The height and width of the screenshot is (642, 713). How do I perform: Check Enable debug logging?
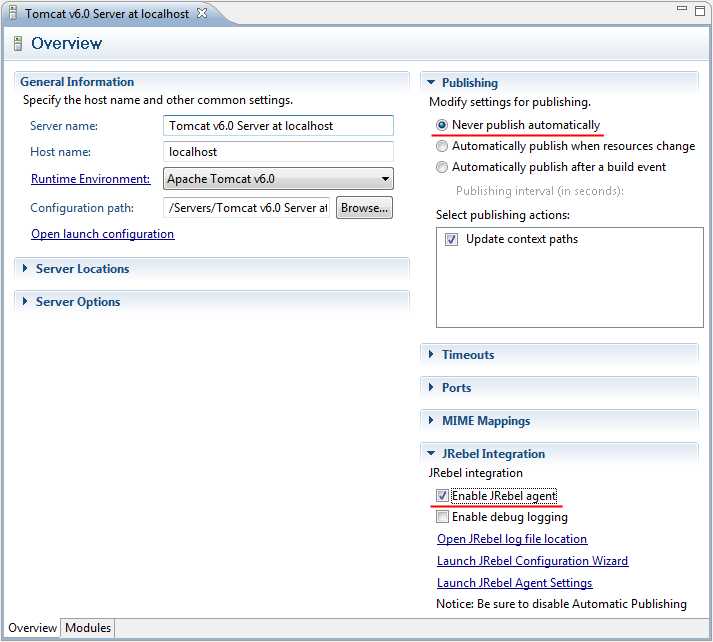(x=442, y=517)
